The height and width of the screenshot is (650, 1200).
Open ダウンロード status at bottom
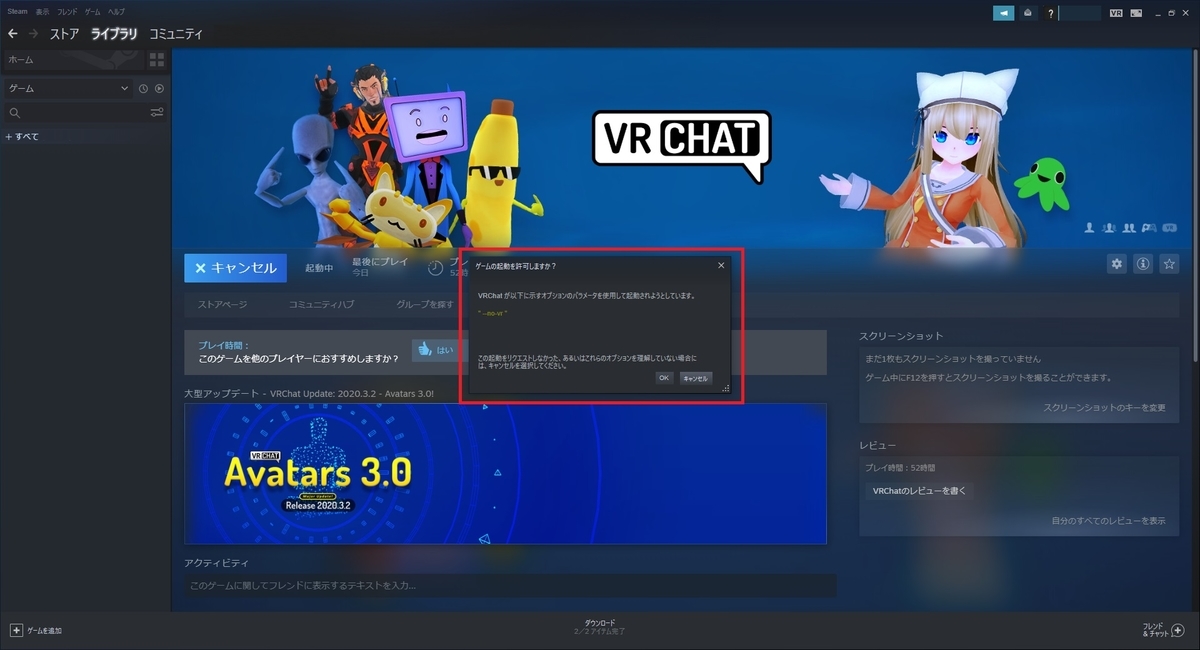point(600,627)
